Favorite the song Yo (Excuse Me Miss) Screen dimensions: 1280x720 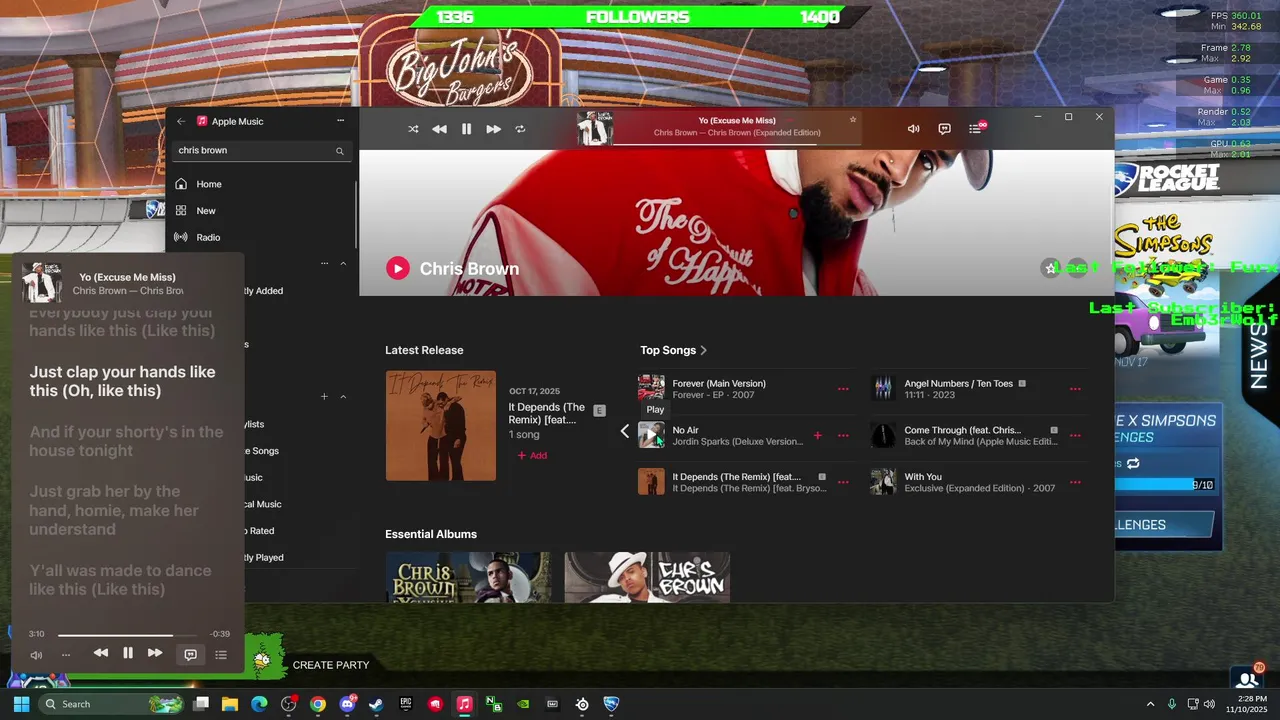(x=853, y=120)
